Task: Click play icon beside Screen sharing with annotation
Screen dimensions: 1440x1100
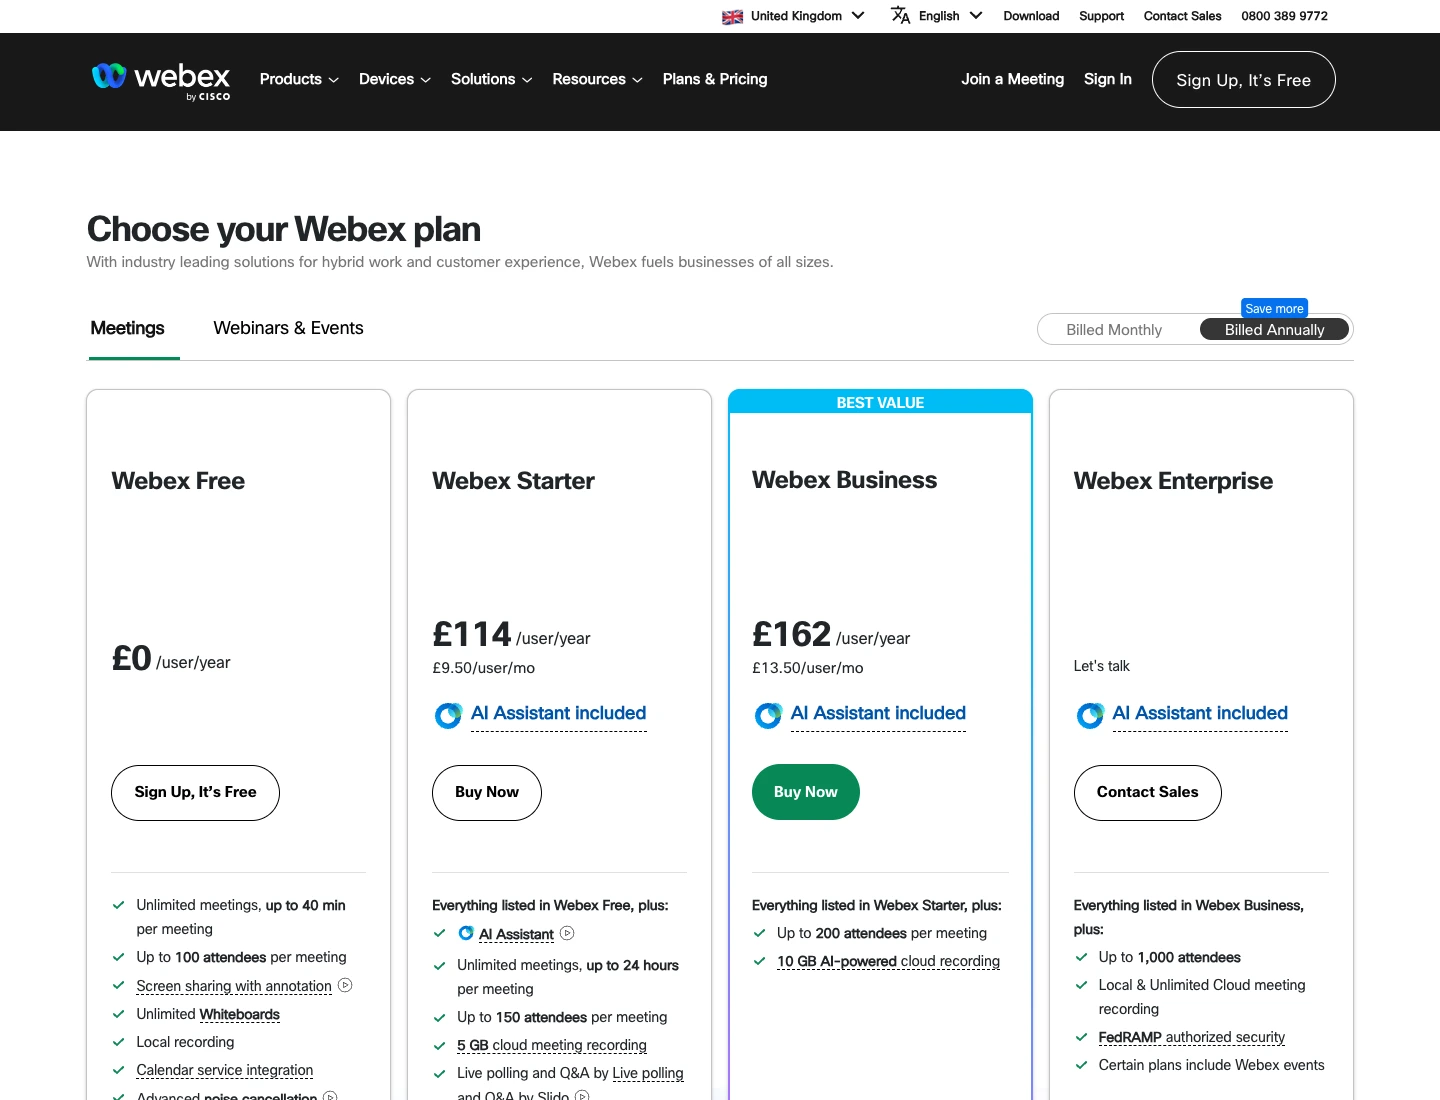Action: coord(345,985)
